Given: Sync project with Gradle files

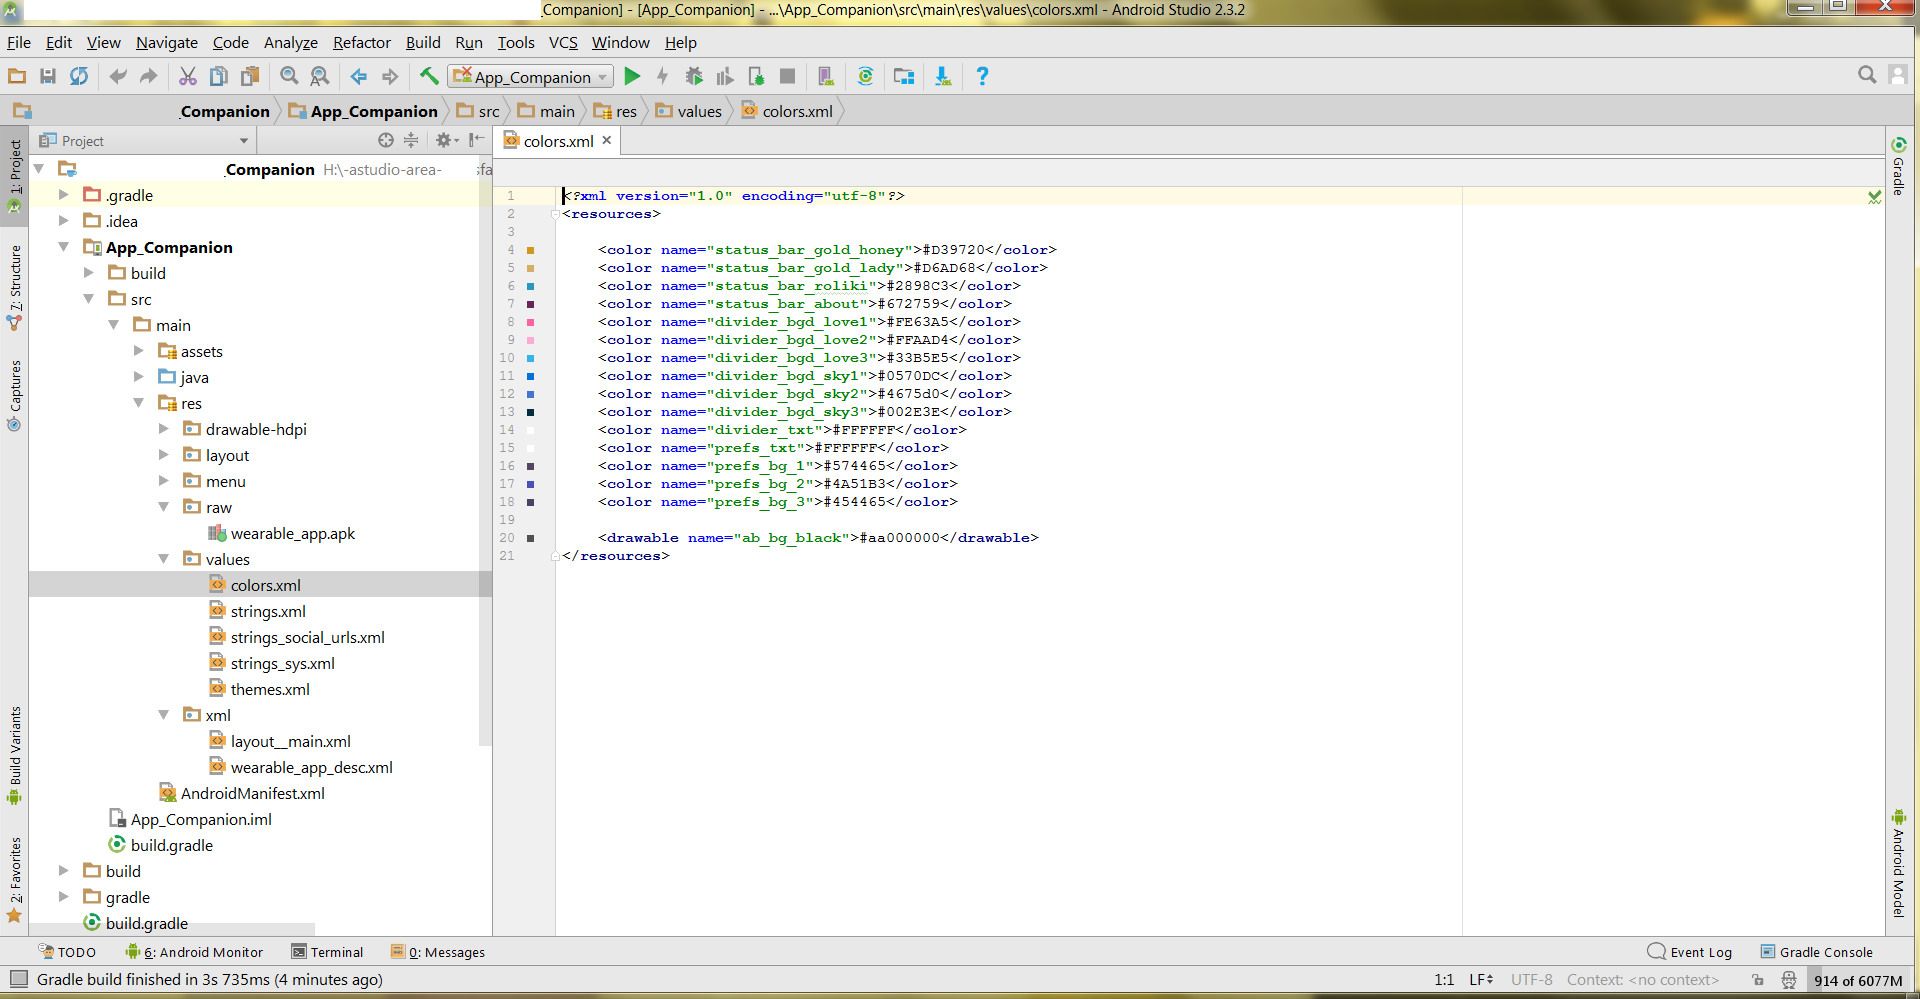Looking at the screenshot, I should 866,77.
